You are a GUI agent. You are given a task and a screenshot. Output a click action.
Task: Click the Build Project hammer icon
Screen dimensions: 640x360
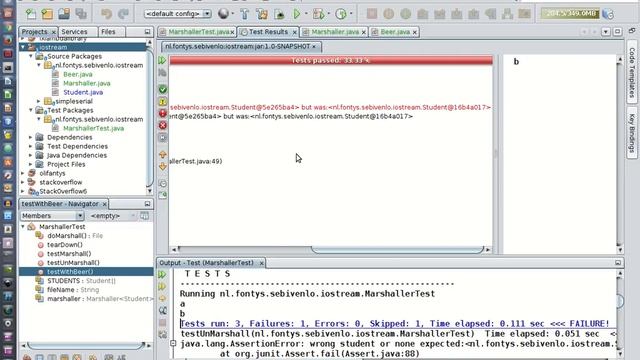click(244, 14)
